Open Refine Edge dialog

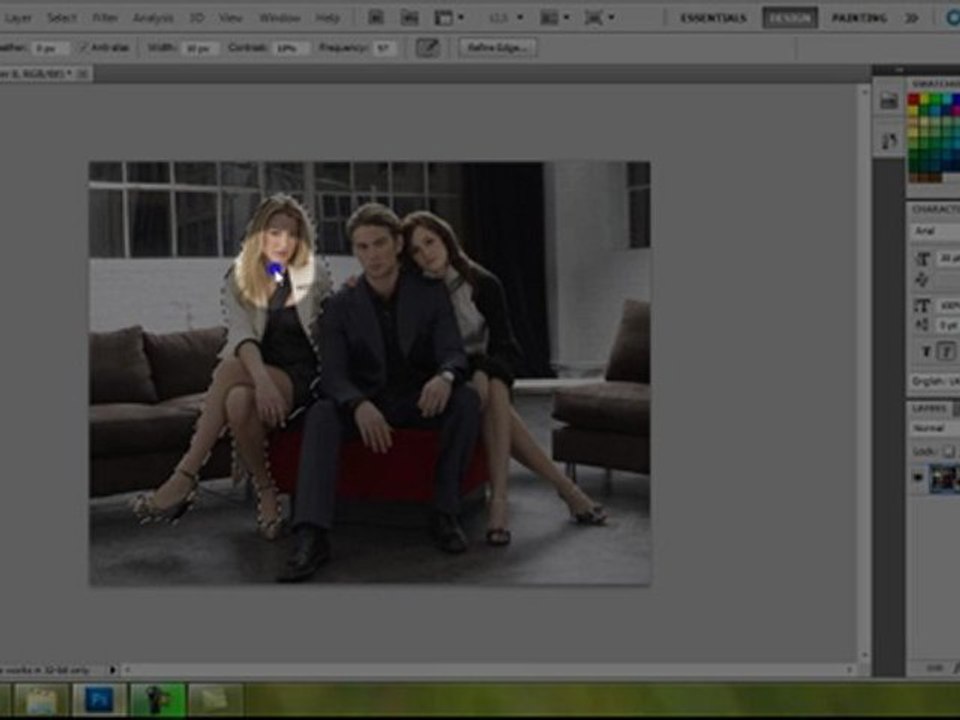pyautogui.click(x=498, y=48)
